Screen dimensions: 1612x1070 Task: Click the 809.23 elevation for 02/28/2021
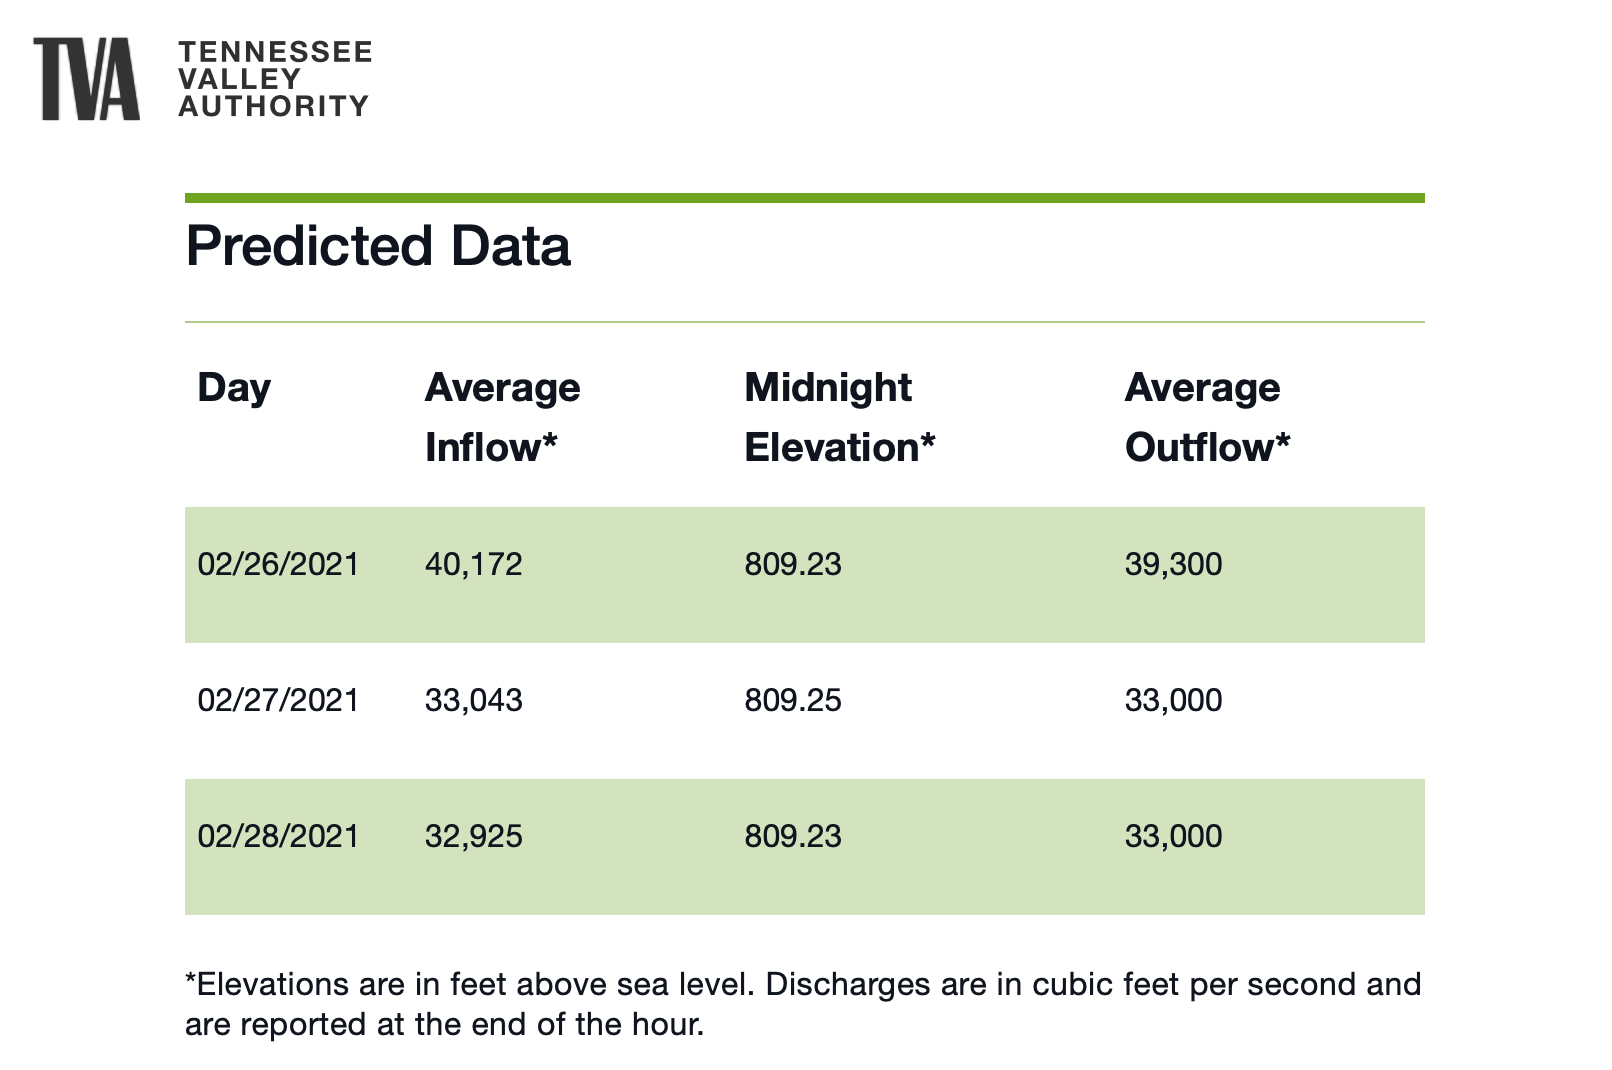793,837
